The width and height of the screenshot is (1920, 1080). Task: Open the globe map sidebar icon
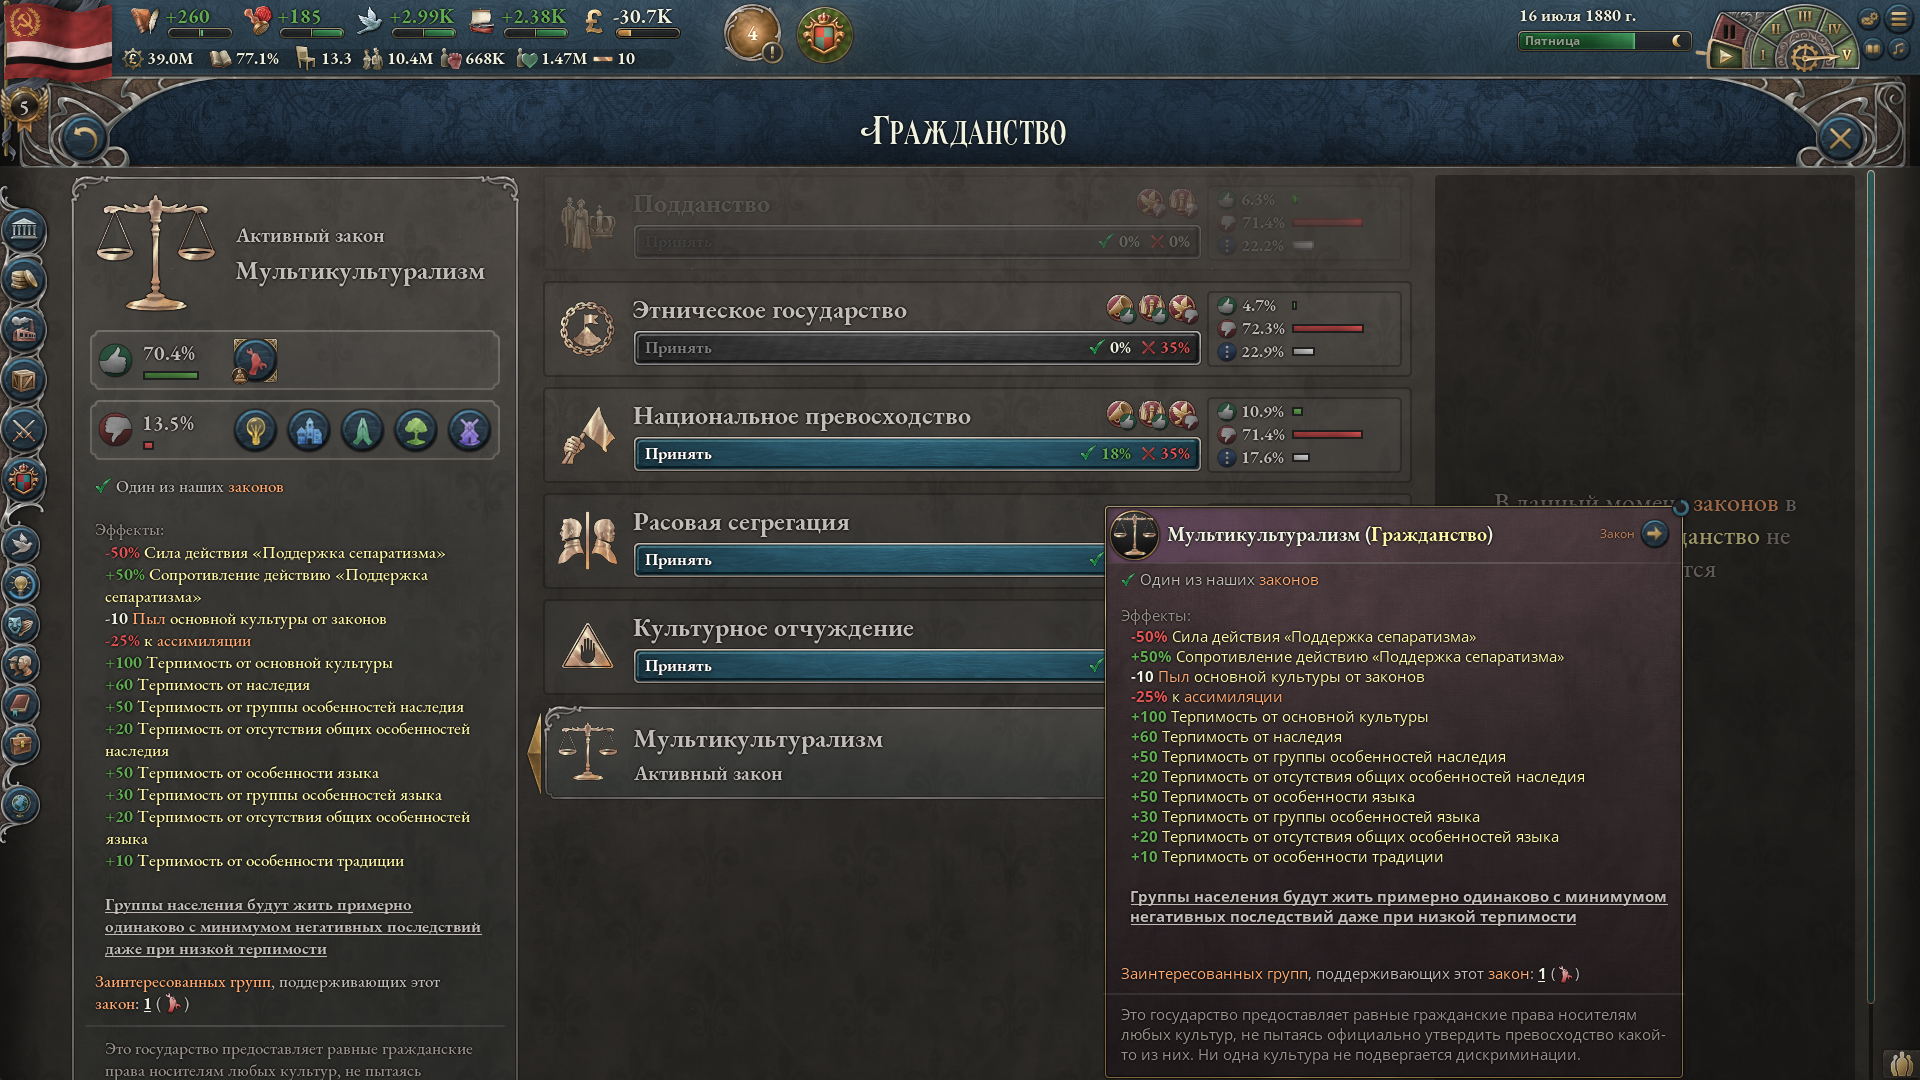22,804
